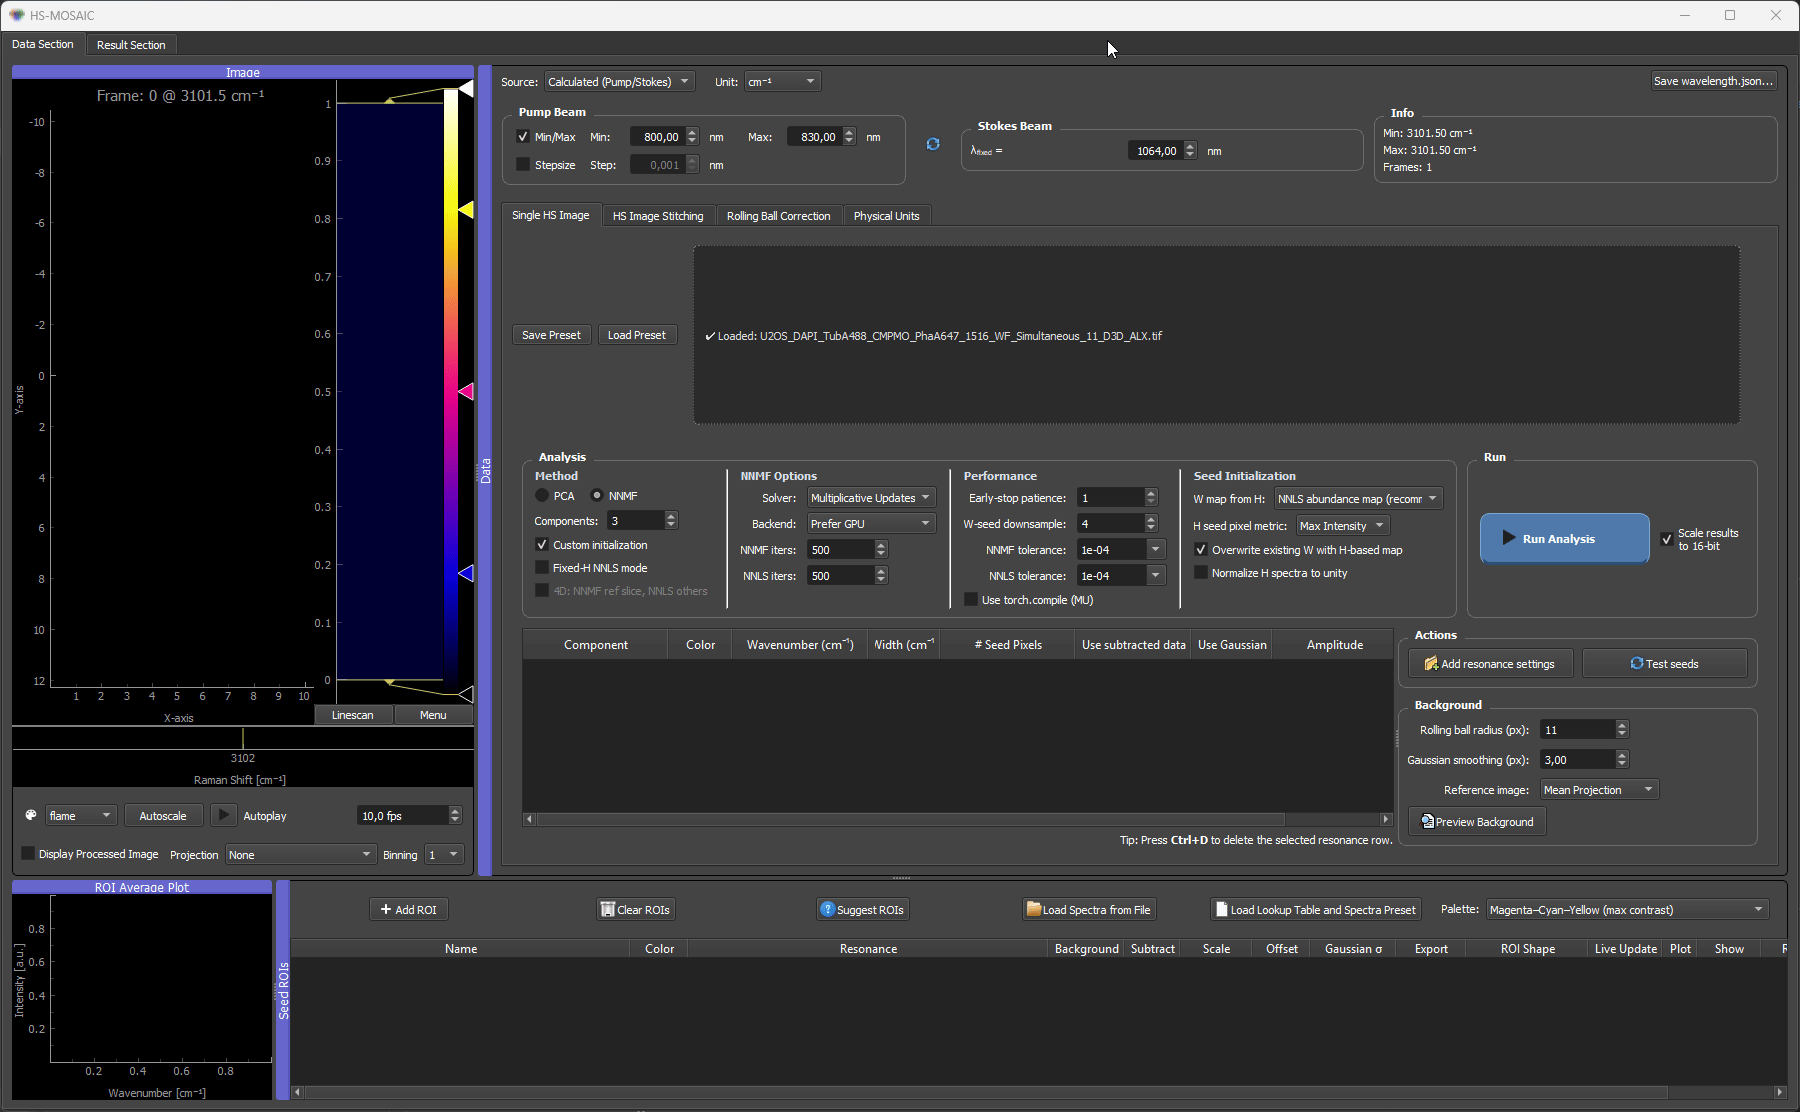Open the Rolling Ball Correction tab
Screen dimensions: 1800x1112
778,216
